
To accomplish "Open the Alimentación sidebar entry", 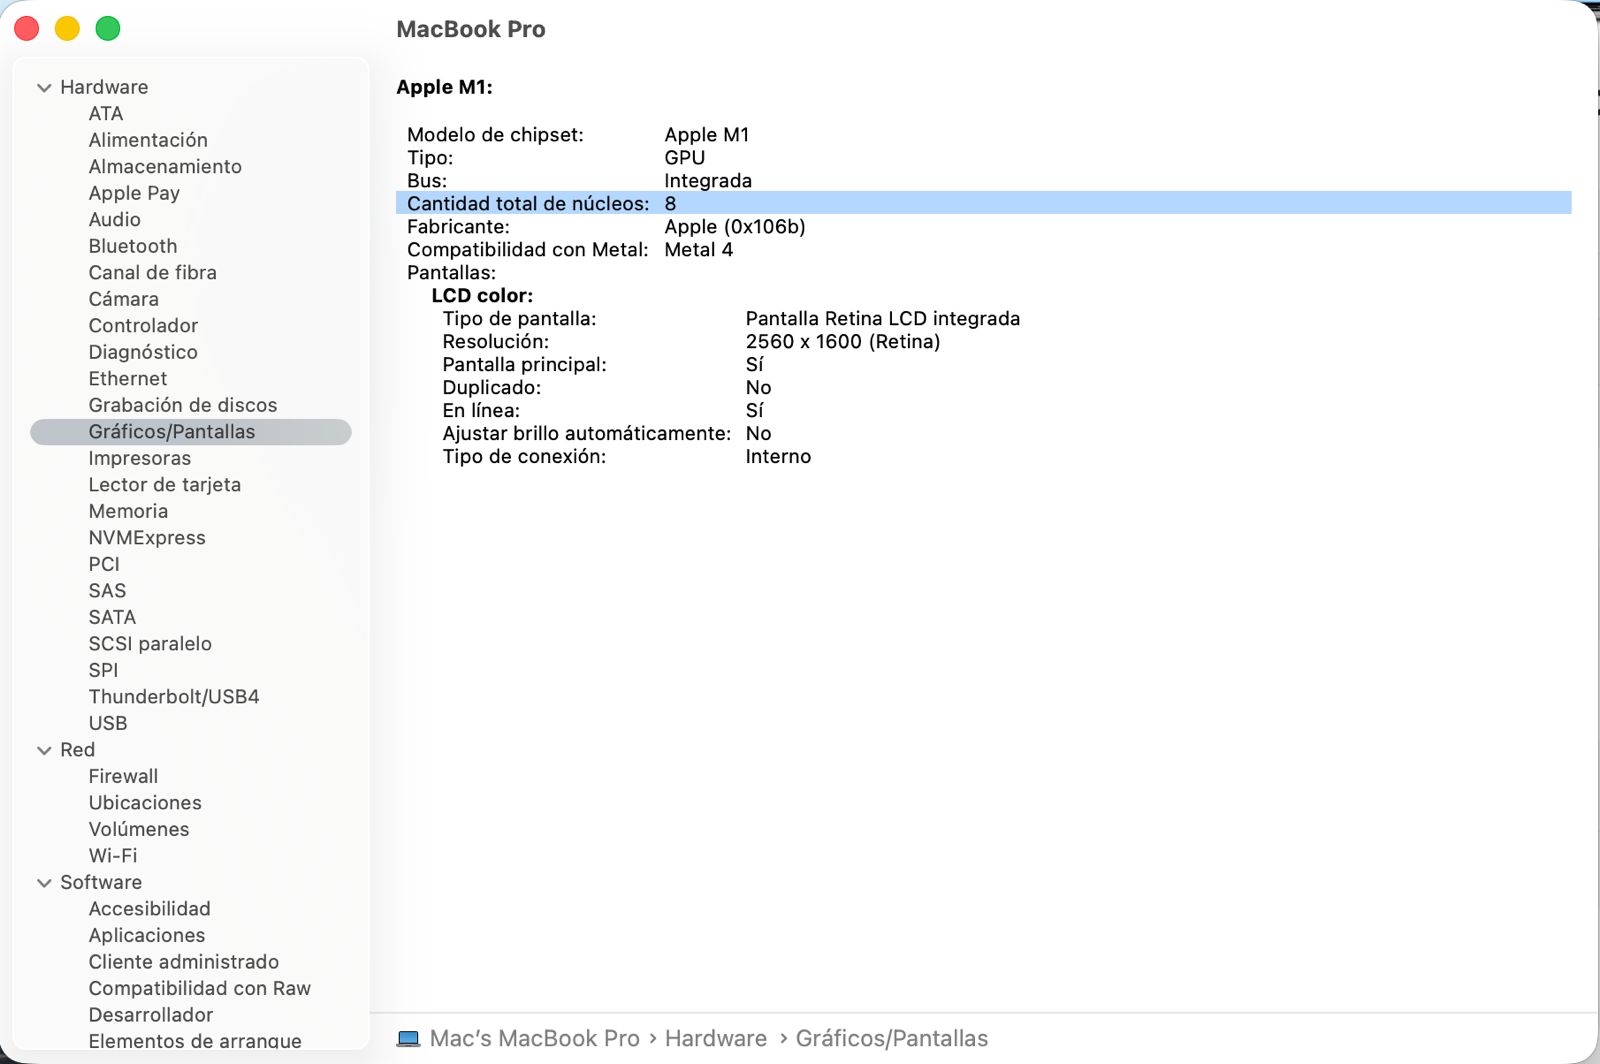I will [148, 140].
